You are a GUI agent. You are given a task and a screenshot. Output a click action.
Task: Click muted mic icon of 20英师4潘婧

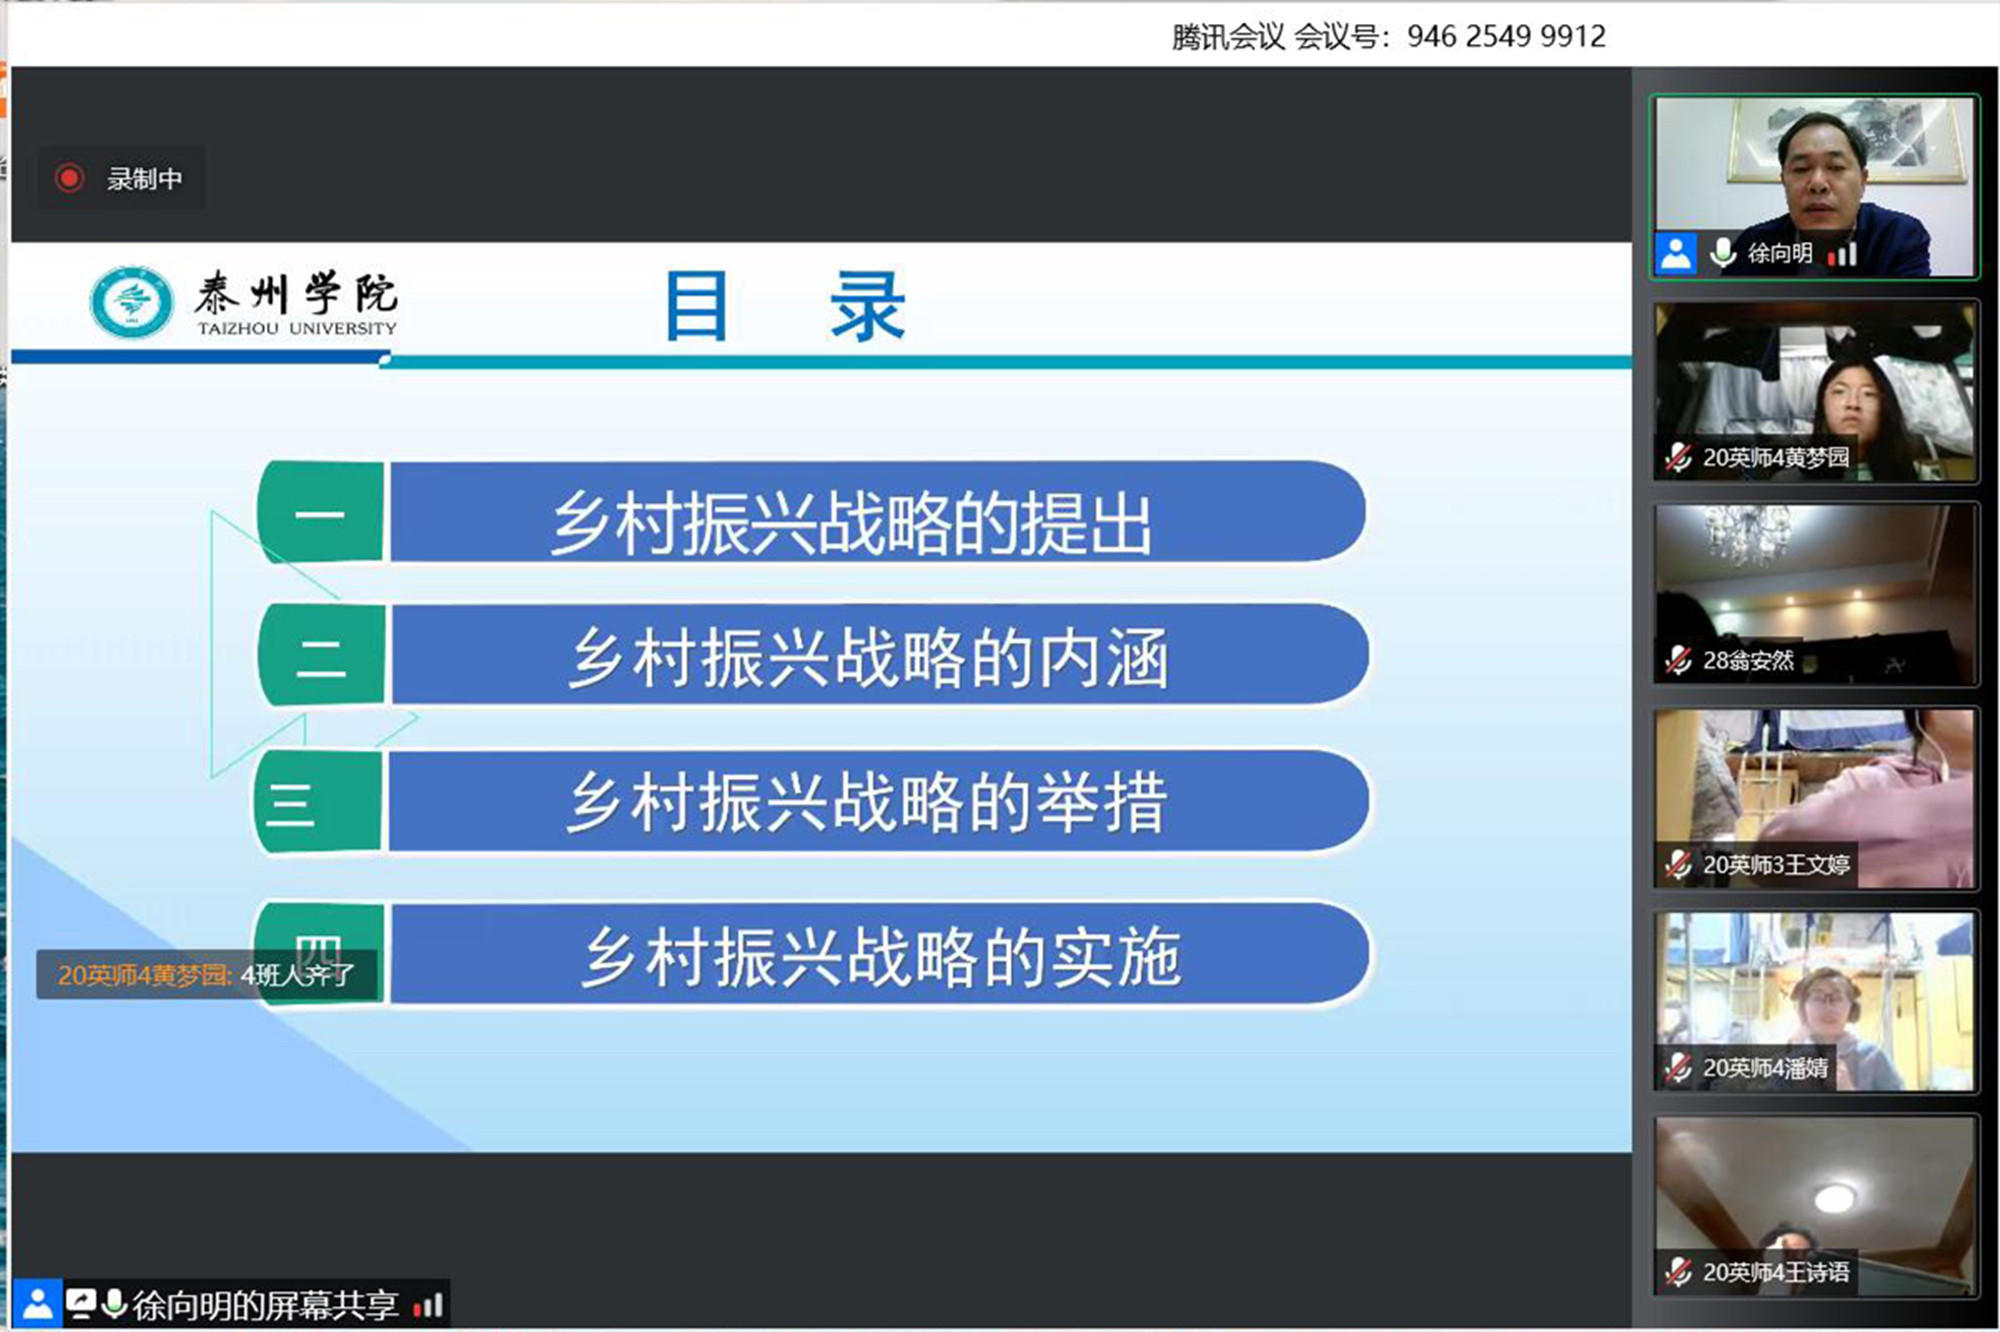point(1678,1068)
